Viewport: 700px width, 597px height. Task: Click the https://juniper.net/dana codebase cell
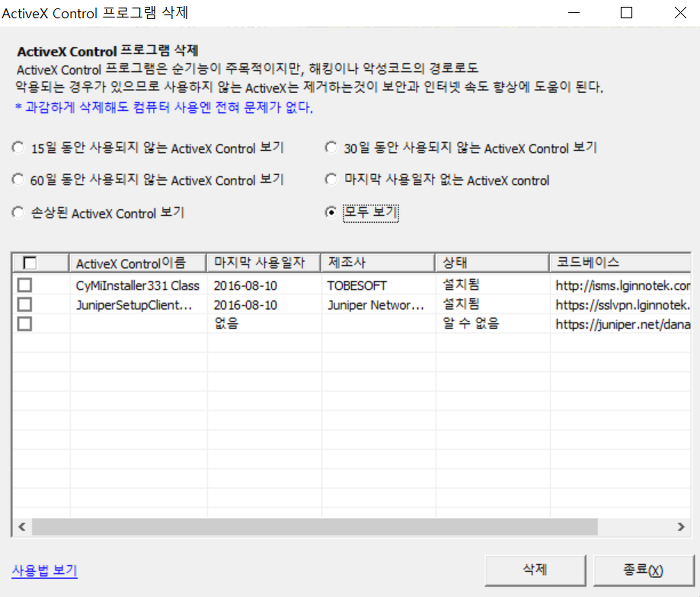(x=623, y=324)
